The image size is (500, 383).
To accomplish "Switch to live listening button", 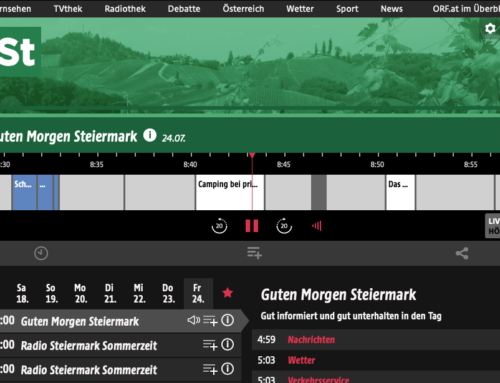I will pyautogui.click(x=492, y=226).
